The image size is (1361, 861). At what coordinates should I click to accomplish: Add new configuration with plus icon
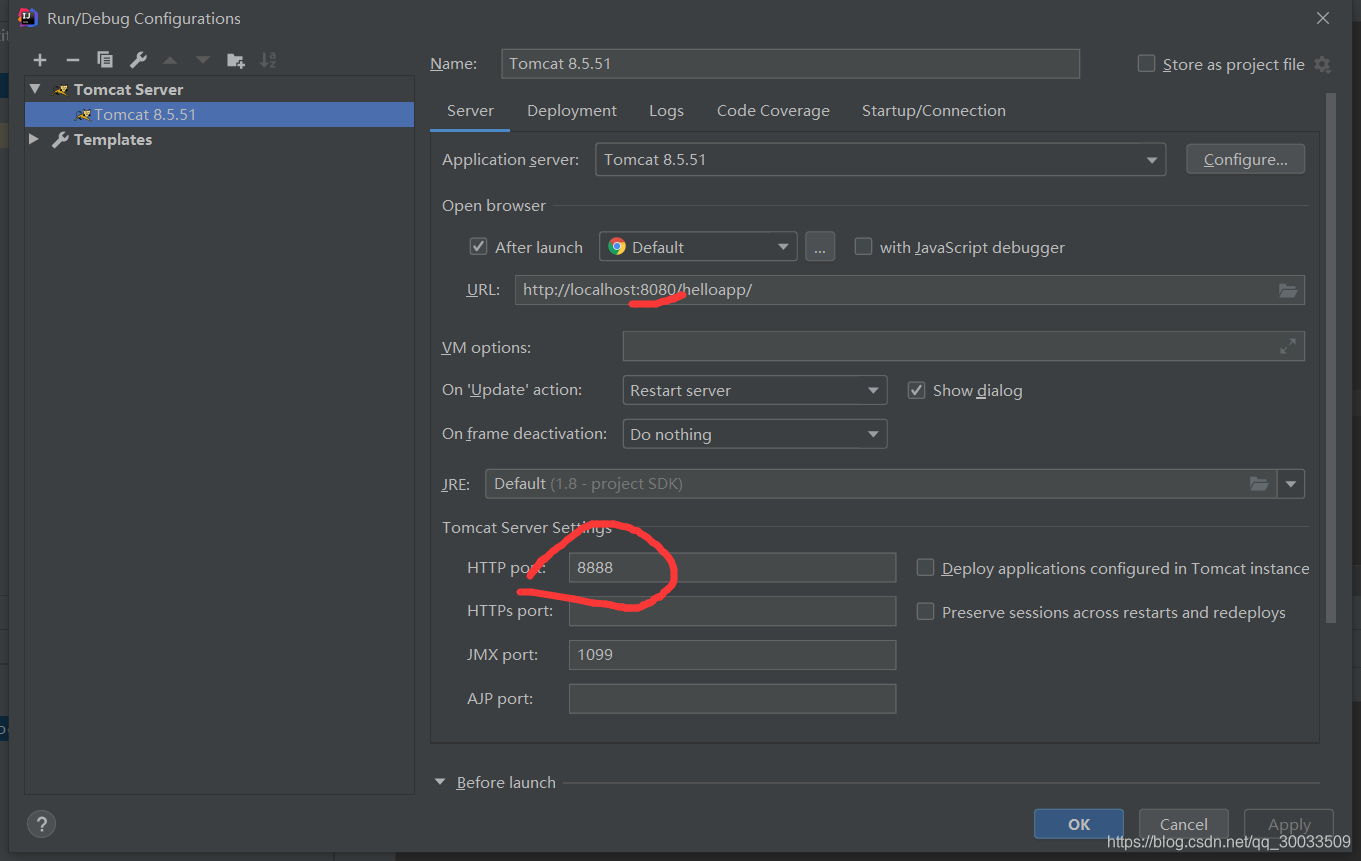click(40, 60)
